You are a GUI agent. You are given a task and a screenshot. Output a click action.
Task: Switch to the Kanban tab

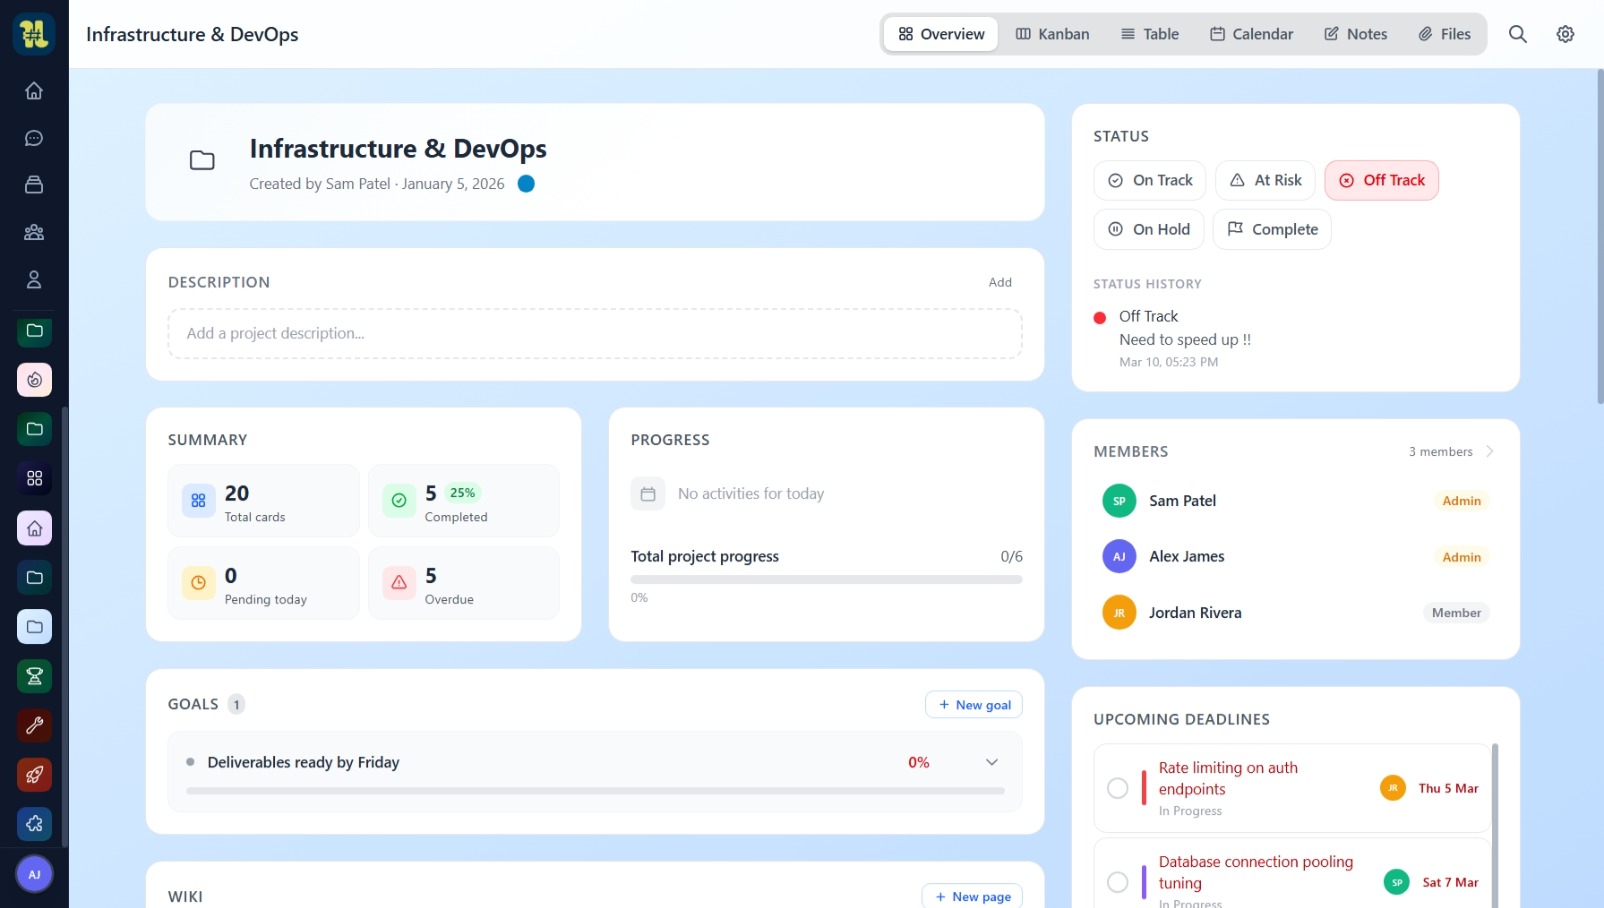(x=1052, y=34)
